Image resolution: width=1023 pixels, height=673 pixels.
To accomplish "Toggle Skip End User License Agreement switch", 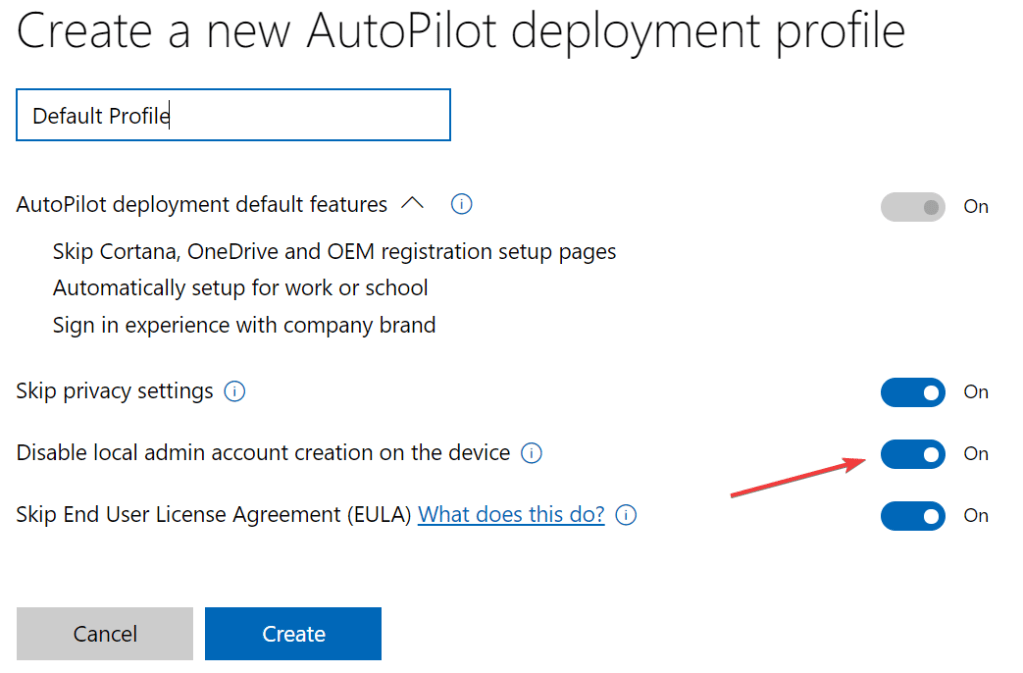I will pos(913,516).
